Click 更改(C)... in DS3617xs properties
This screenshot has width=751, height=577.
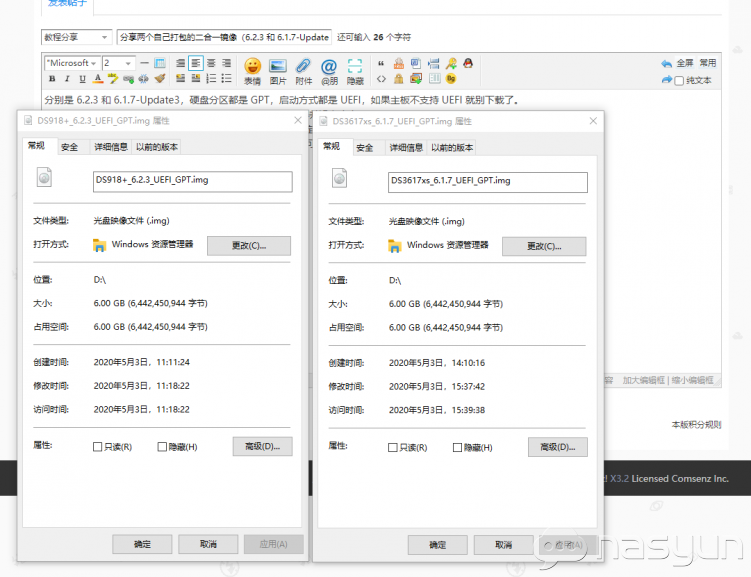[544, 246]
